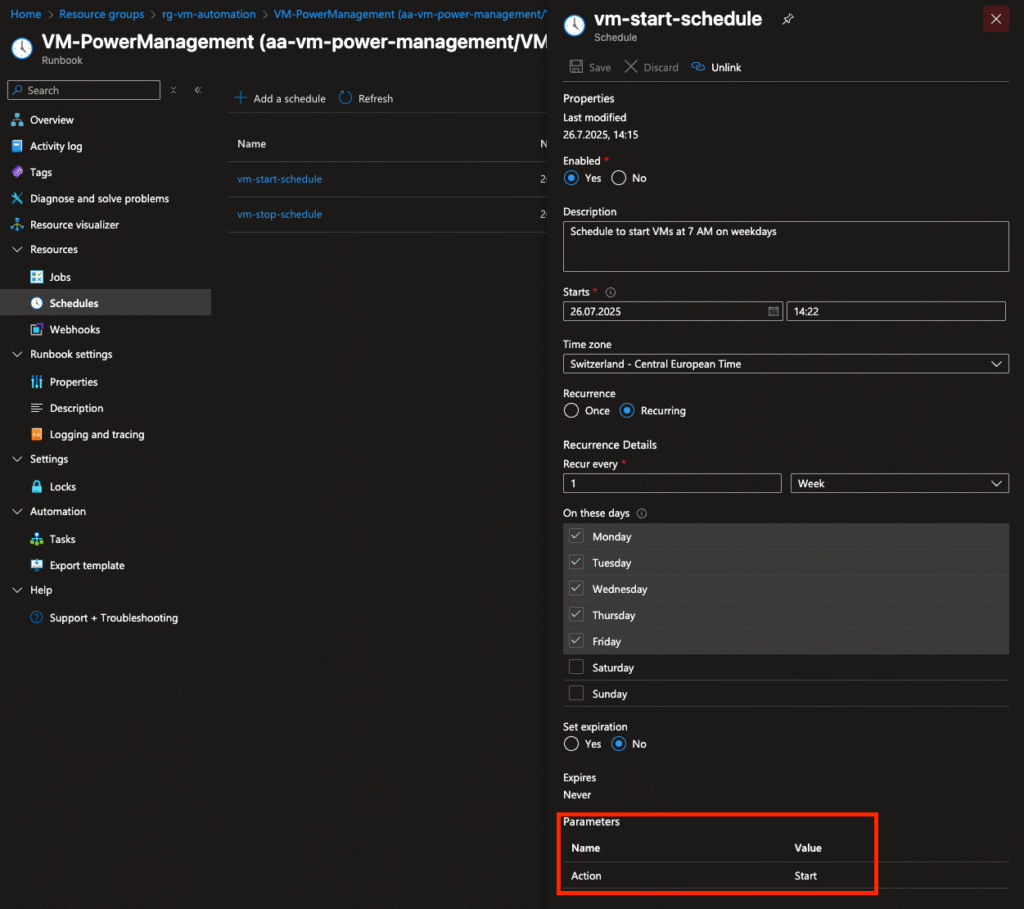Click the Jobs icon

click(x=37, y=277)
